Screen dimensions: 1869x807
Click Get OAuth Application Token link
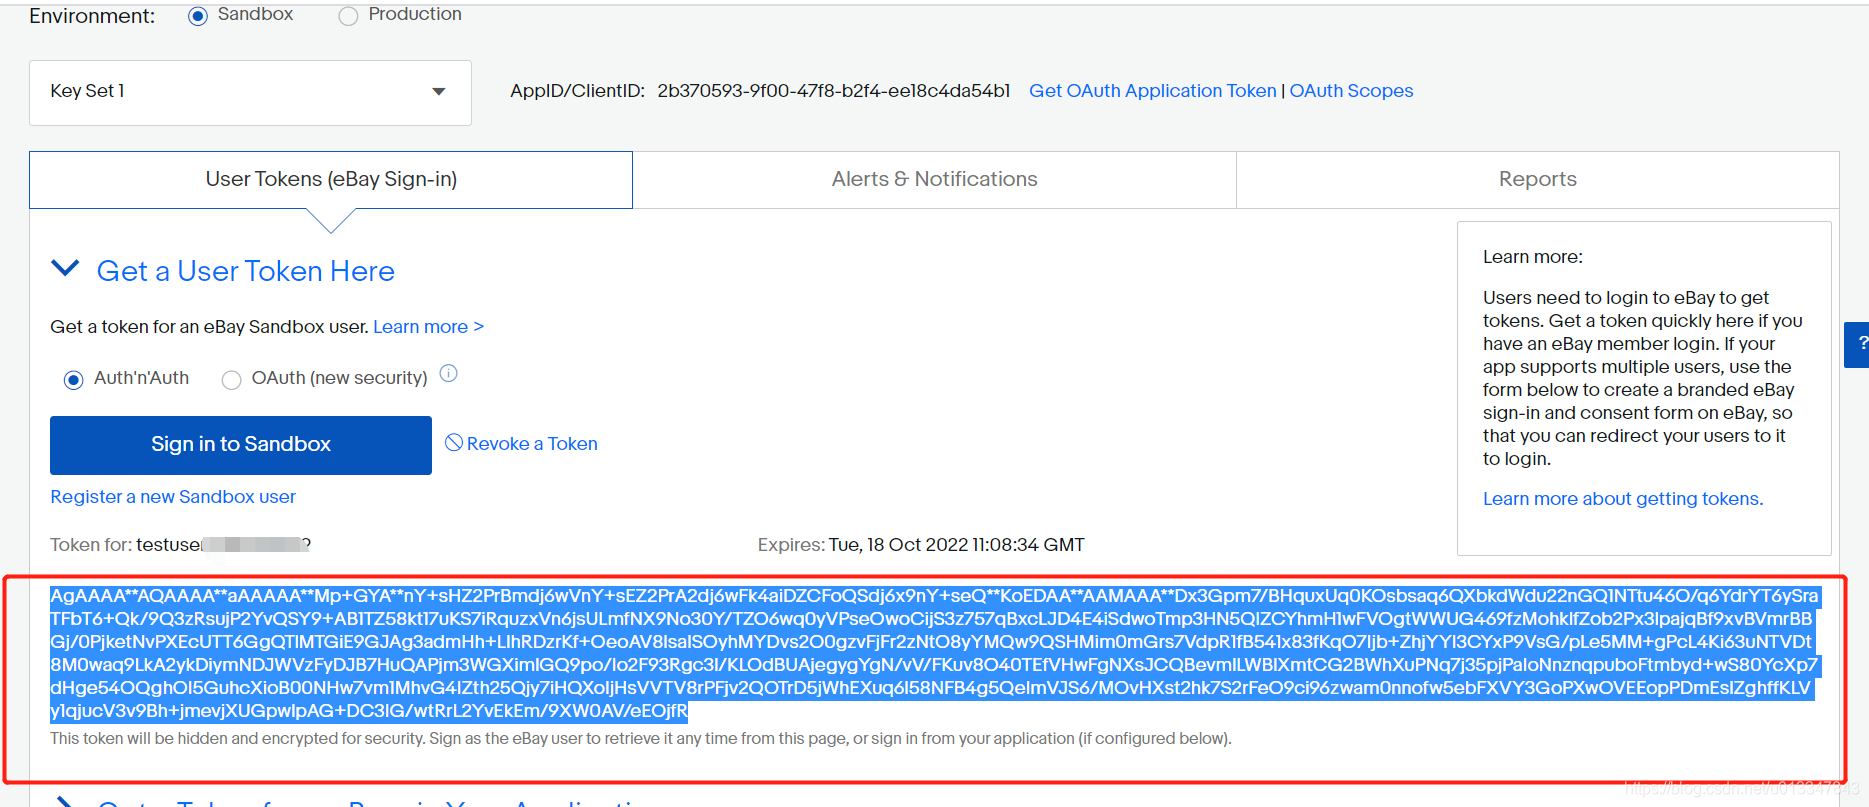1152,91
